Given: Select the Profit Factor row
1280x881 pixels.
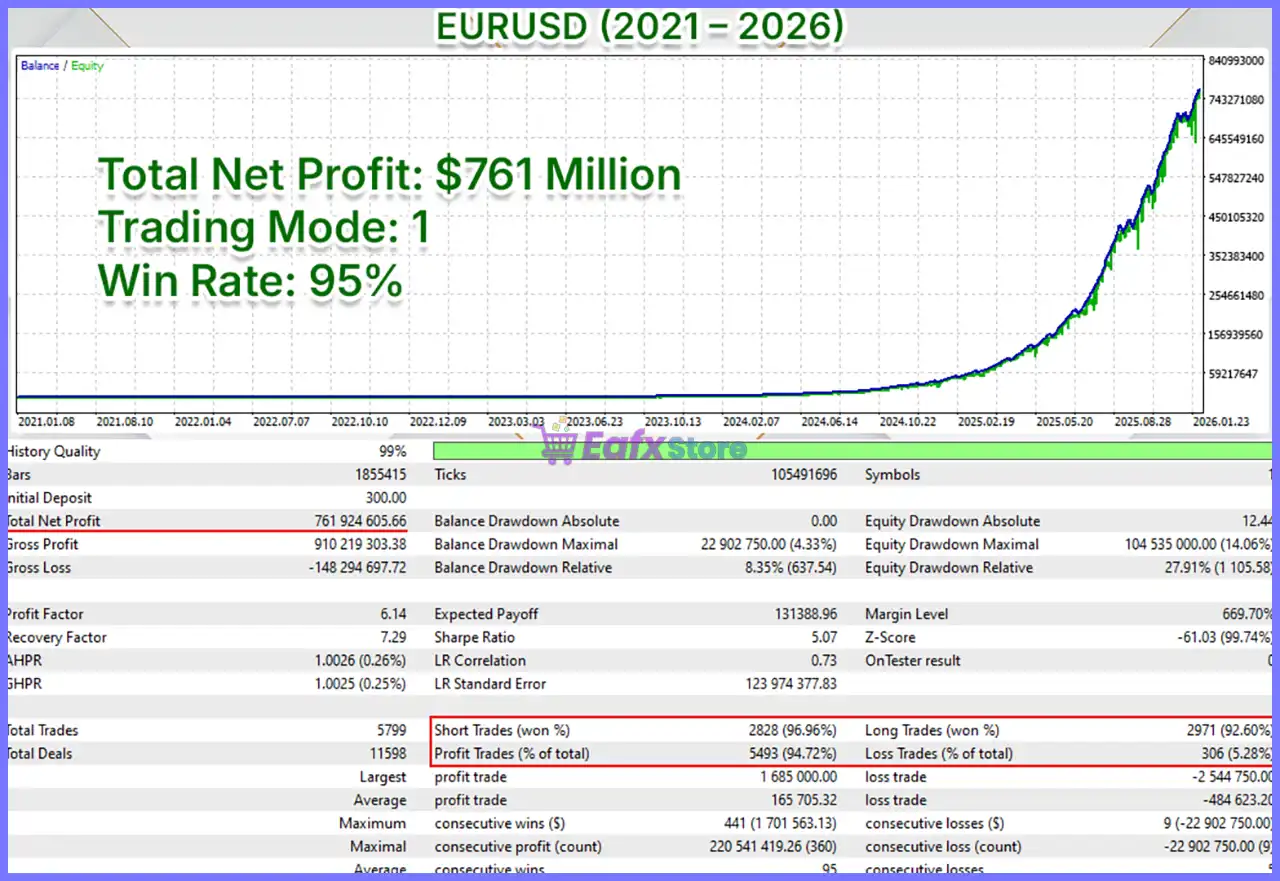Looking at the screenshot, I should click(x=207, y=614).
